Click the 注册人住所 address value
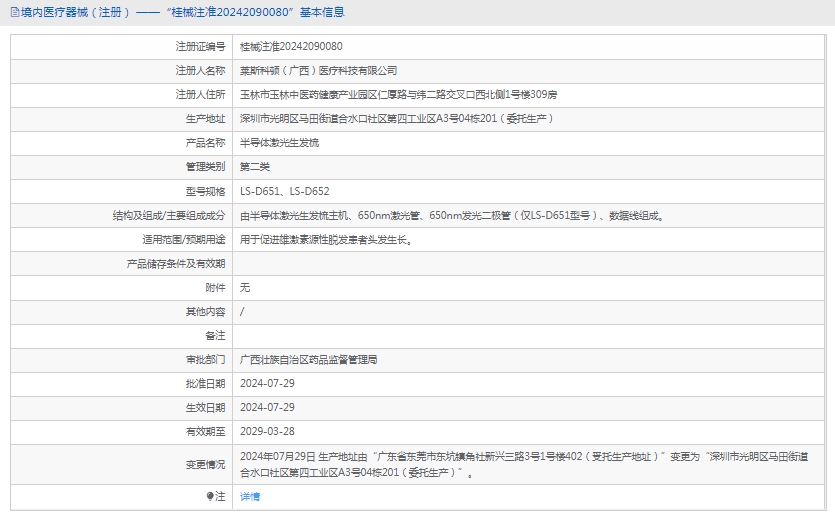Viewport: 835px width, 518px height. (398, 94)
